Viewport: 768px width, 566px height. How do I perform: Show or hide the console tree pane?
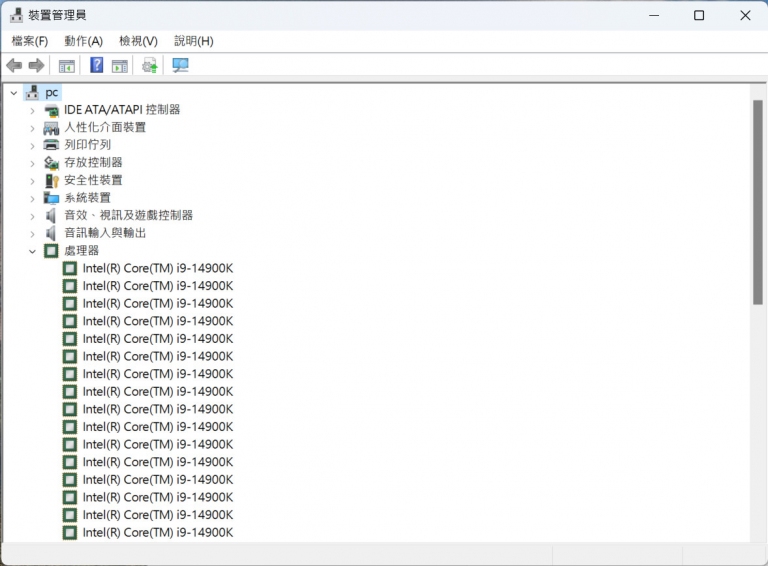(67, 66)
